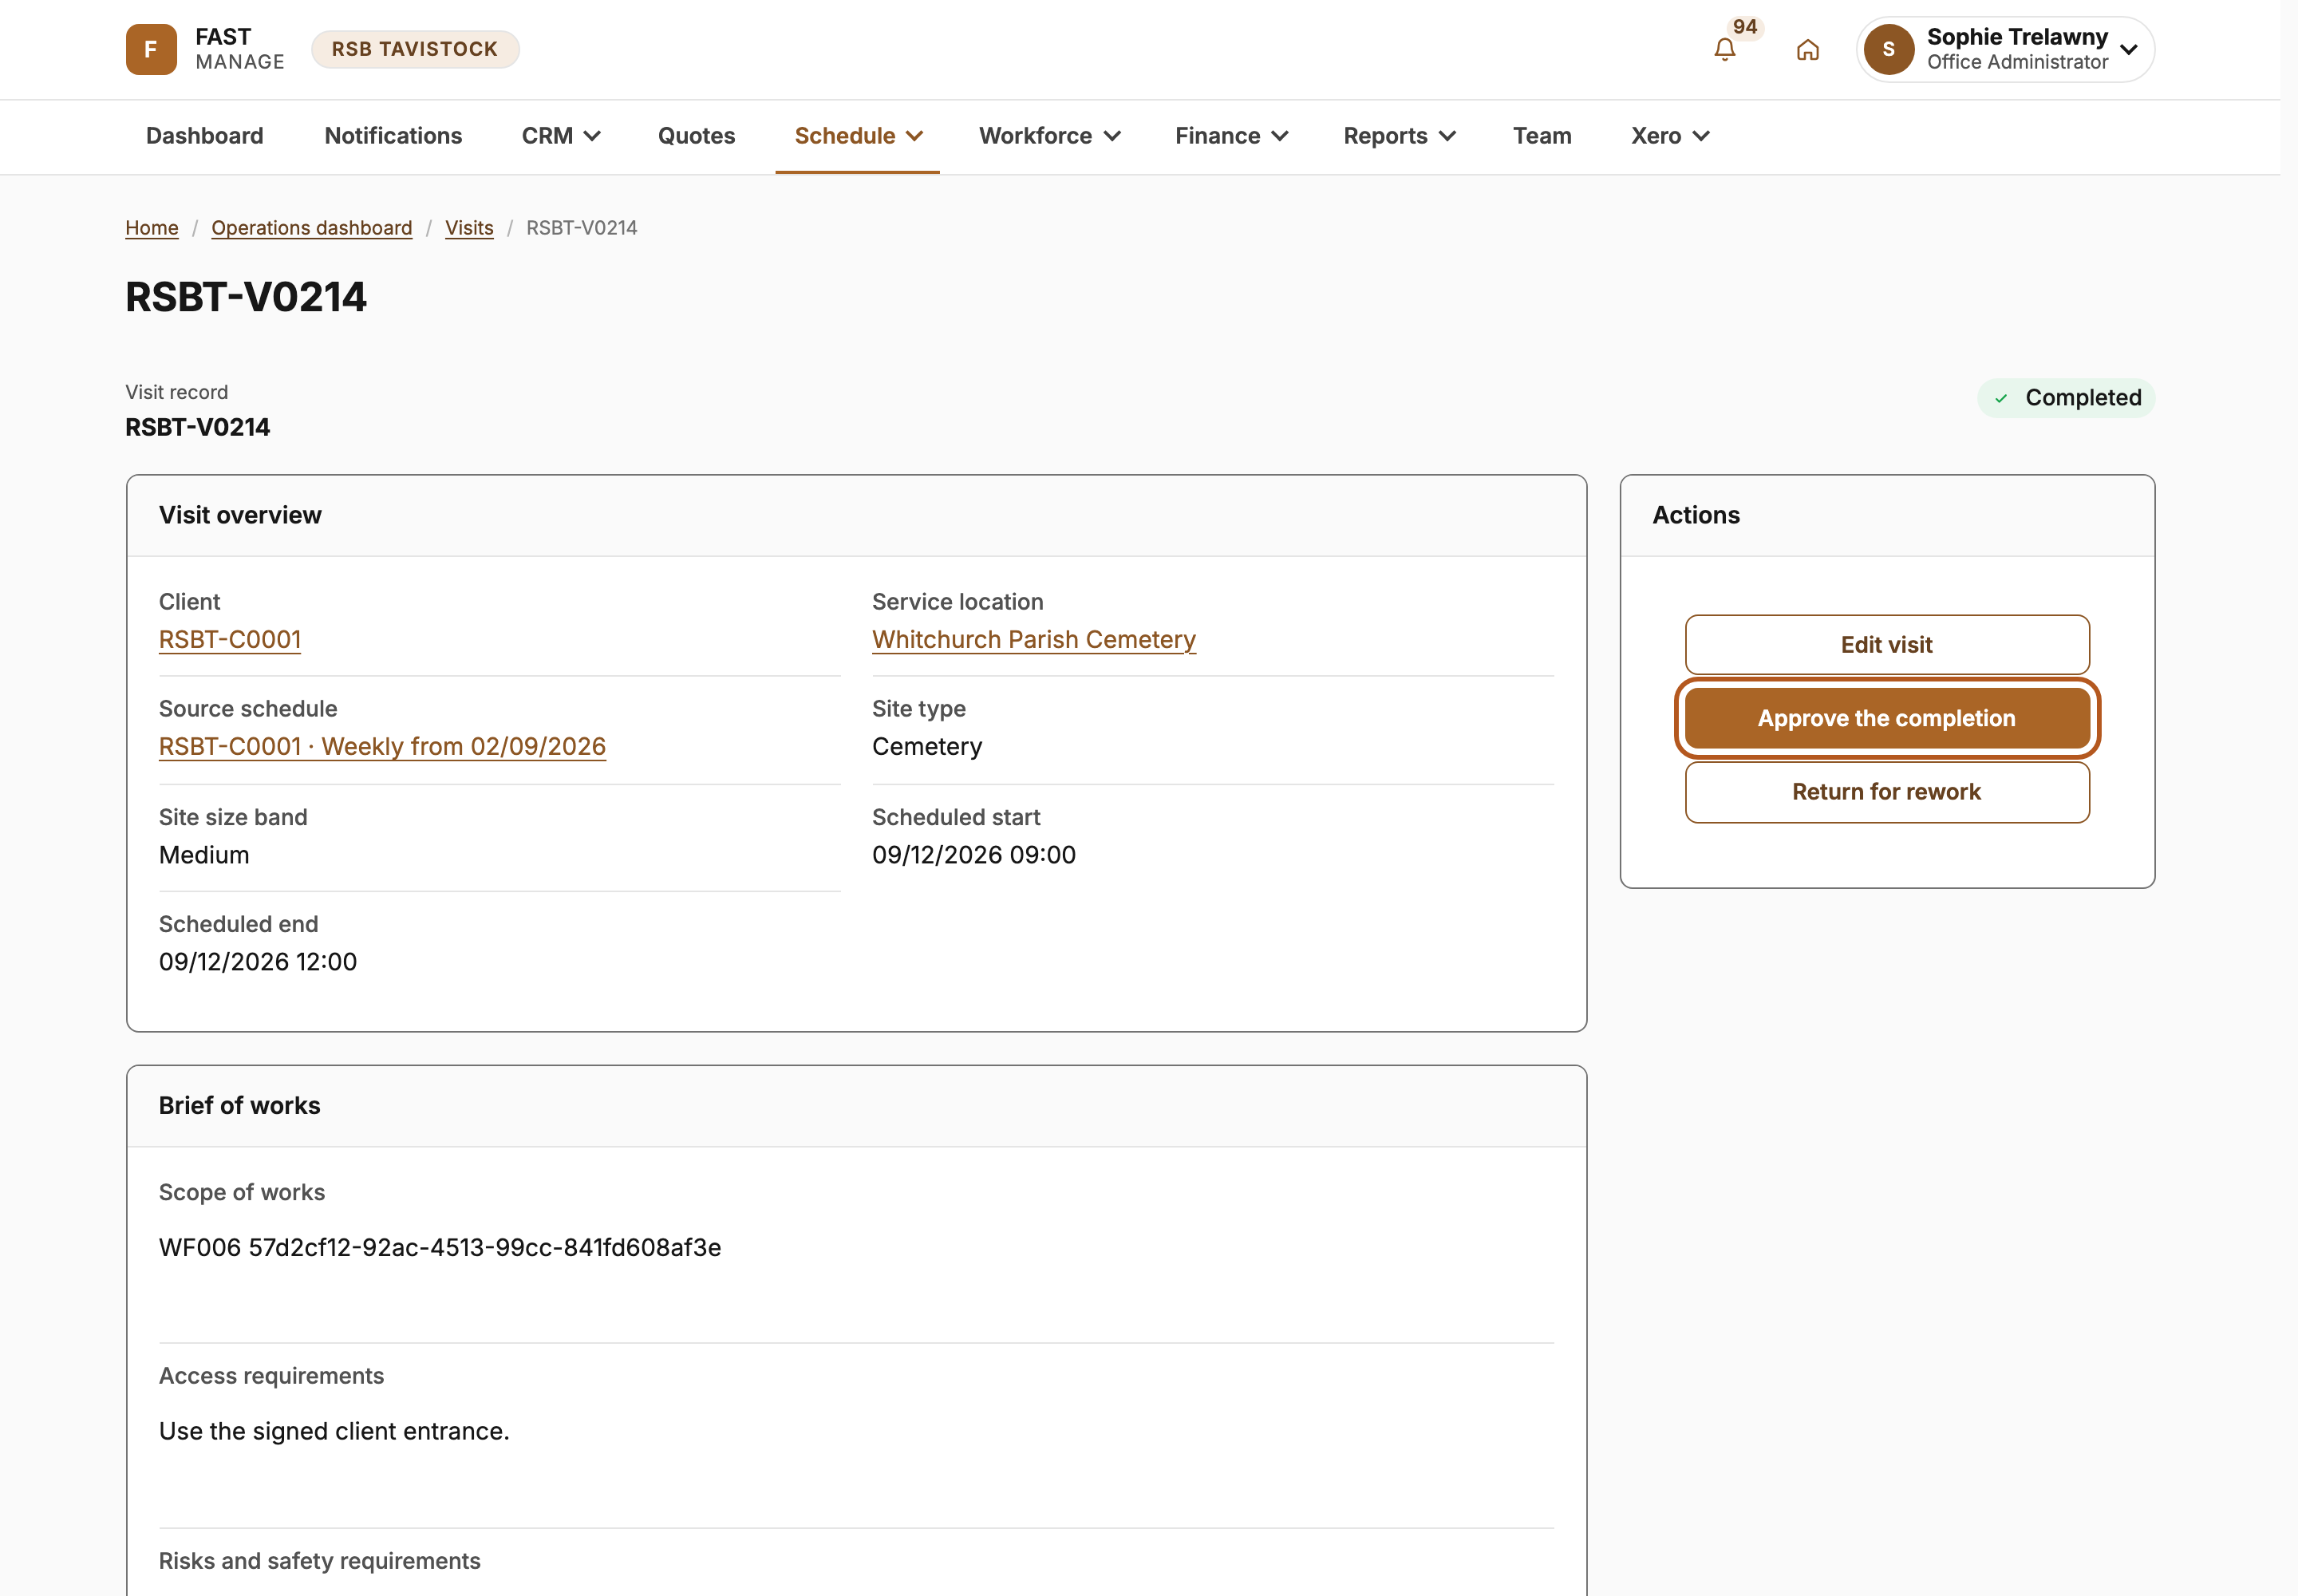Click the Brief of works section header

(240, 1106)
